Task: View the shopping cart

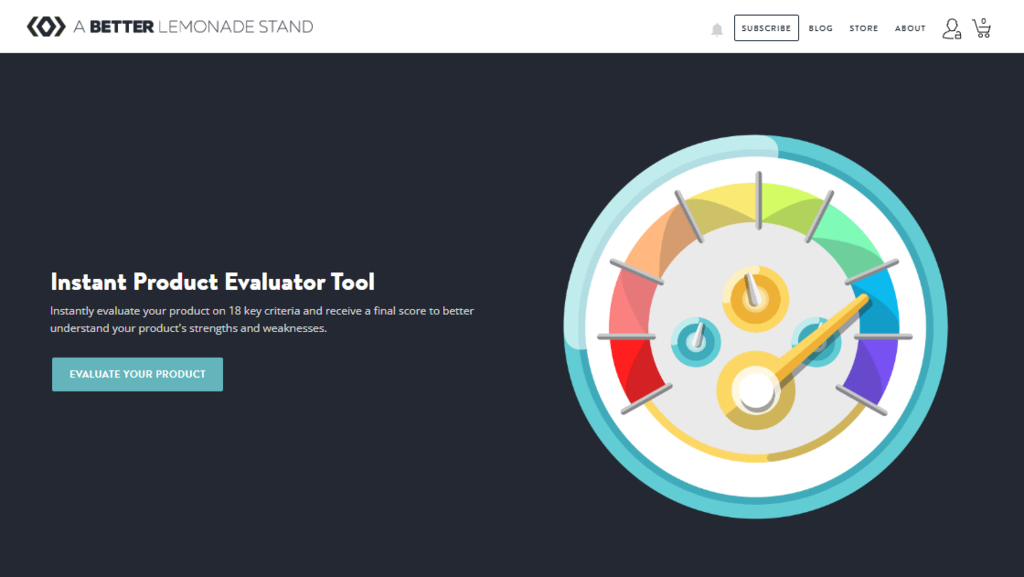Action: [x=982, y=28]
